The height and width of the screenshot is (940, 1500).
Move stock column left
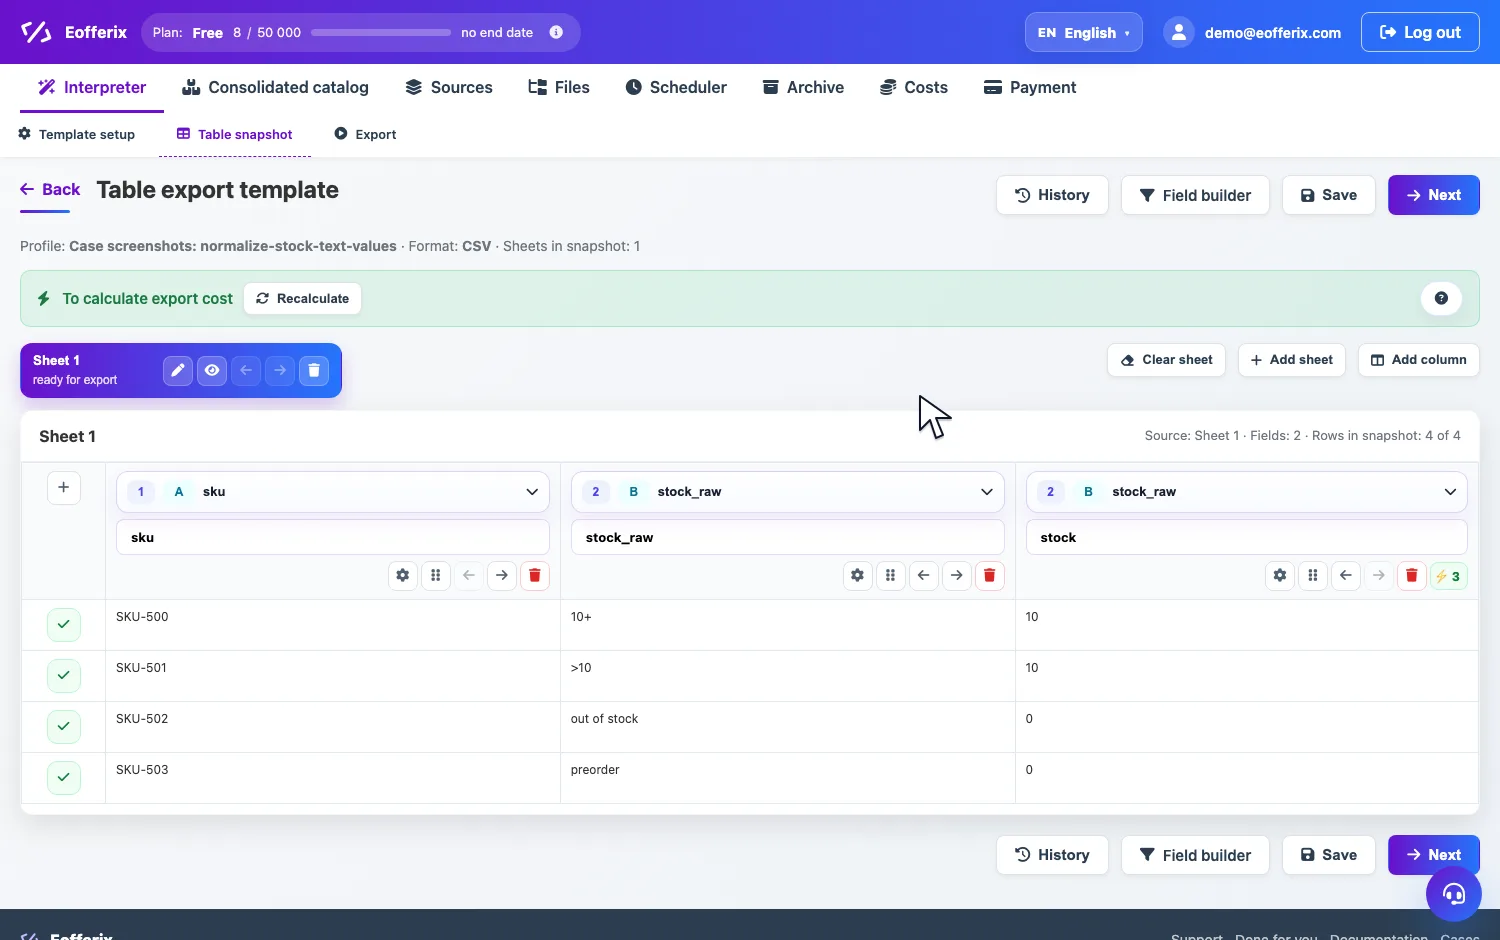pyautogui.click(x=1346, y=575)
